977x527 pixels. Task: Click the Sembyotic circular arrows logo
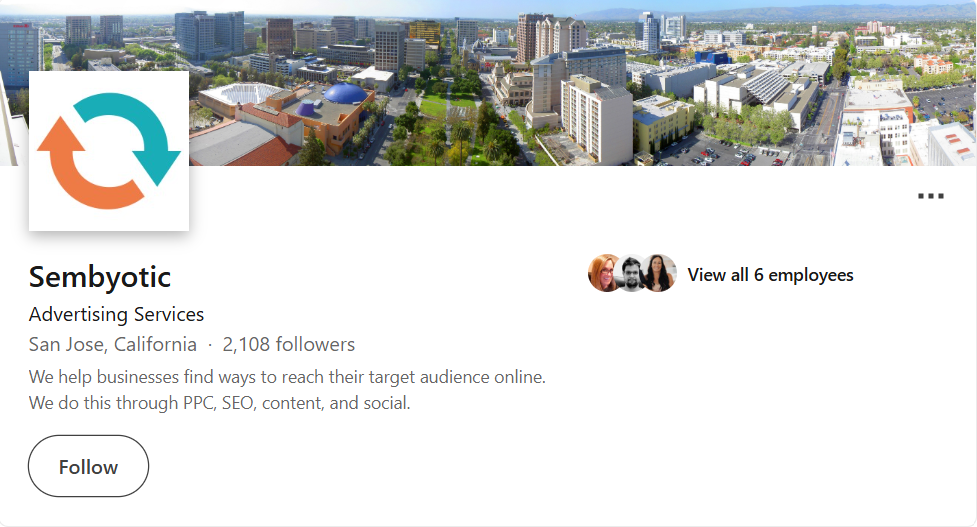pos(109,151)
